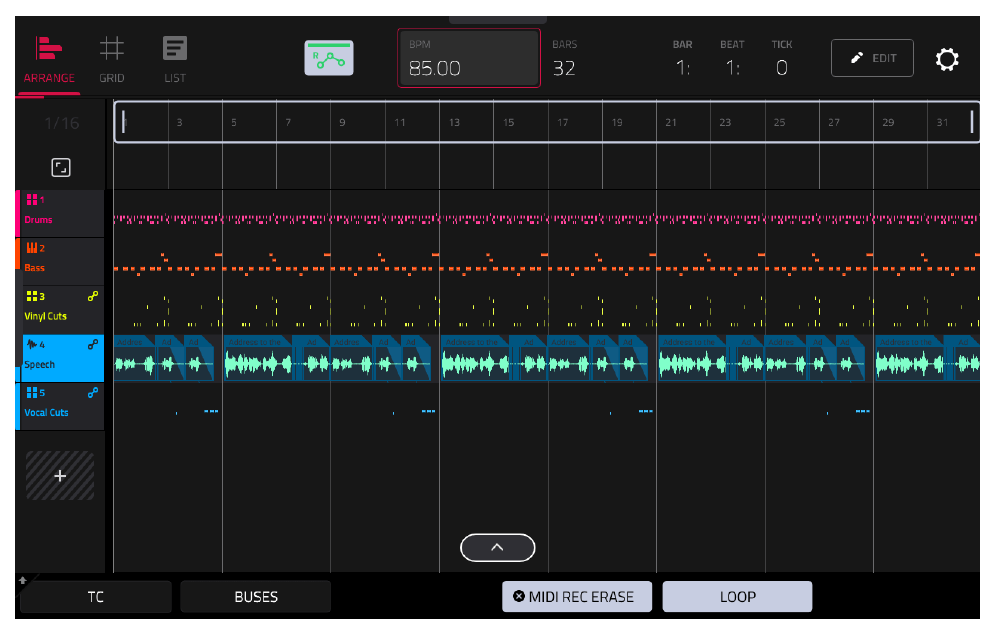Change the 1/16 time correct grid value
The image size is (996, 636).
62,123
